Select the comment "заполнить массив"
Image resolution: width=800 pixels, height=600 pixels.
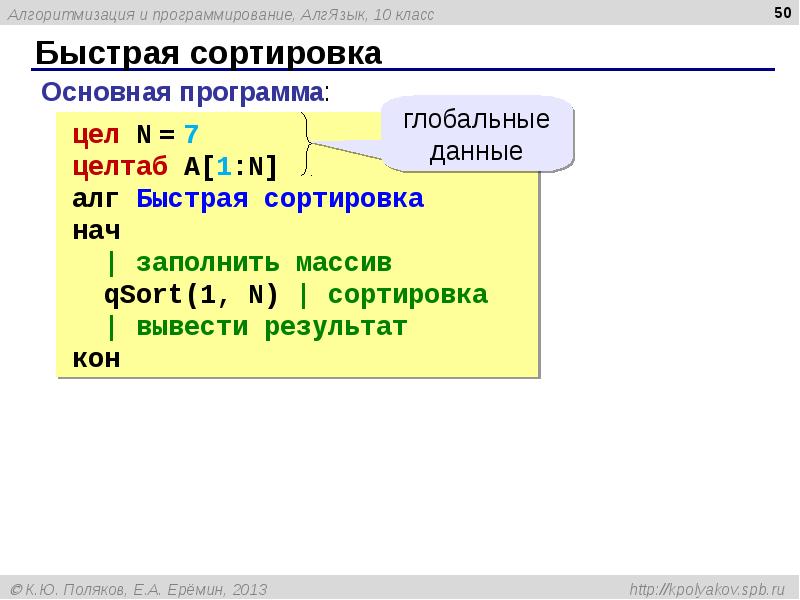point(263,263)
